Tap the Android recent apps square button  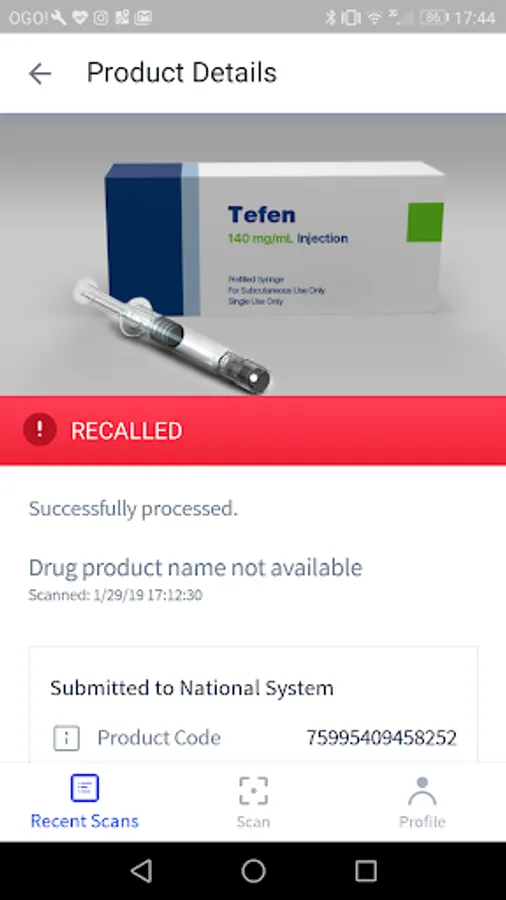coord(365,871)
